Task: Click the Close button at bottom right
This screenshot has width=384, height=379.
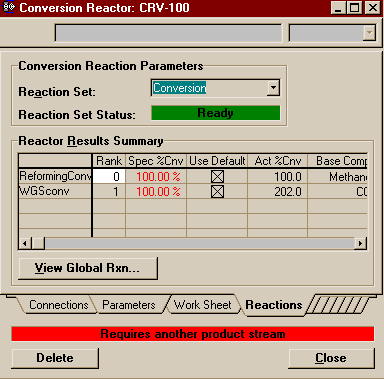Action: pos(331,358)
